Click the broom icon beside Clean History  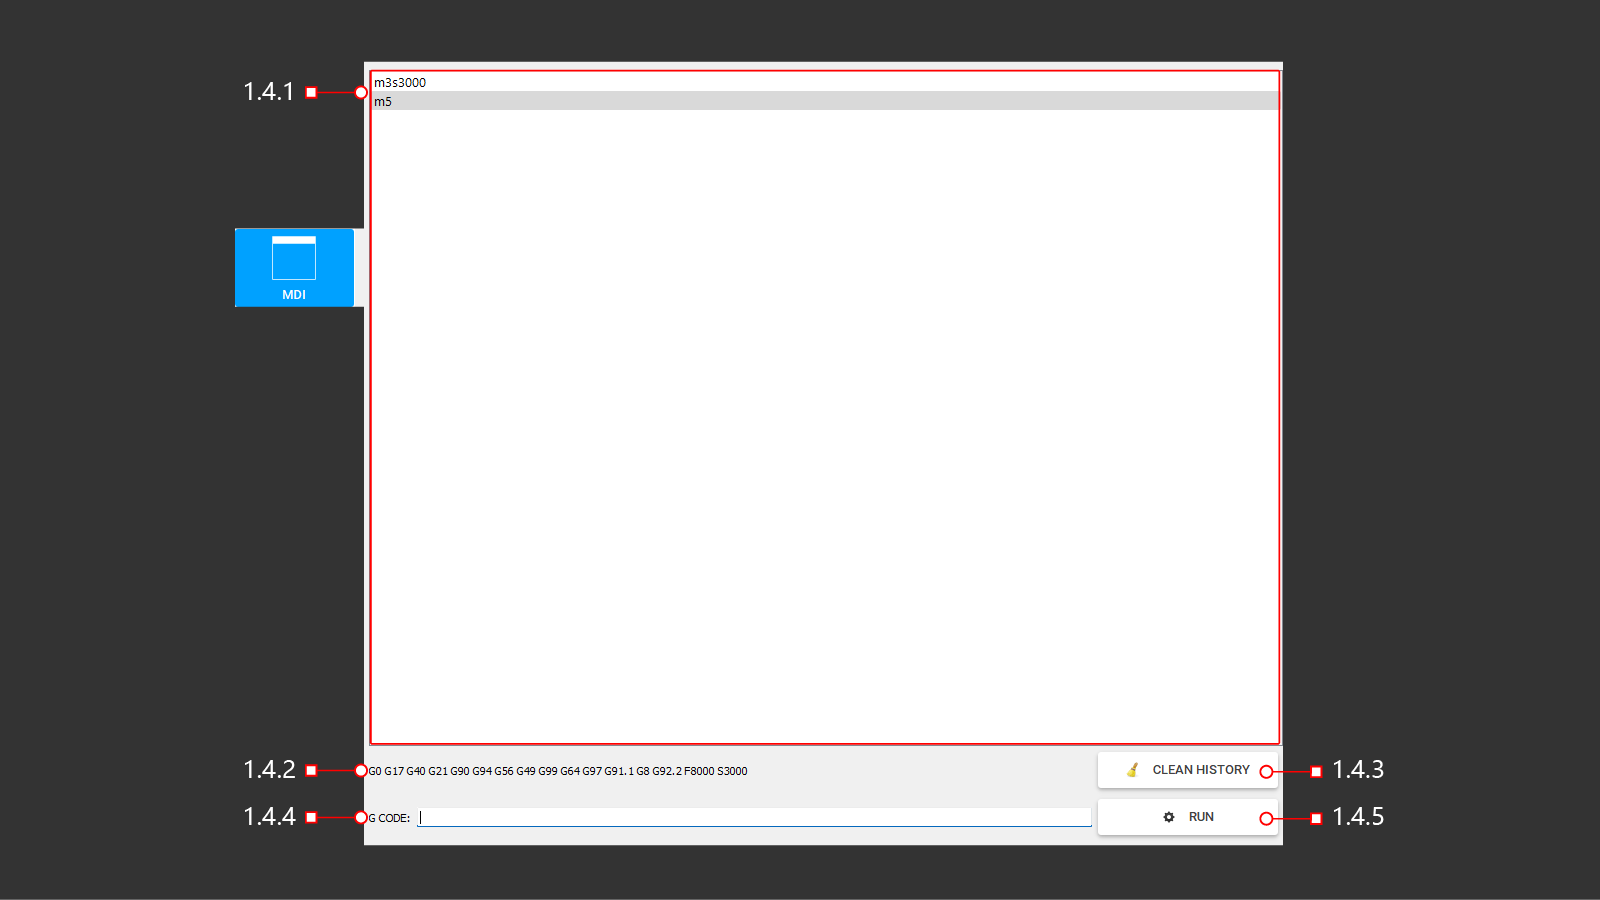(x=1132, y=770)
